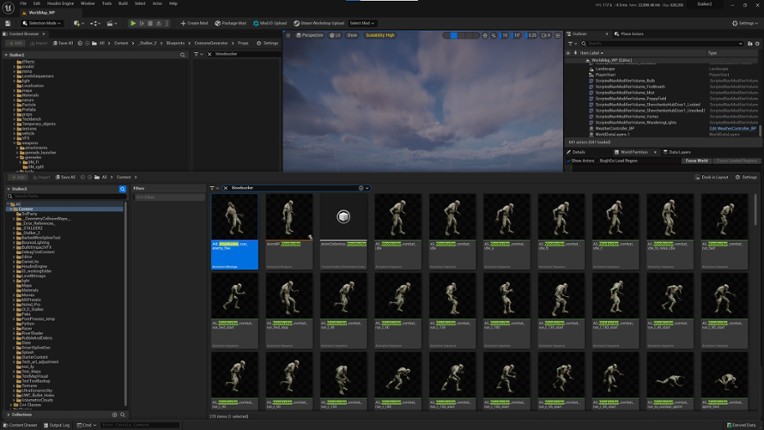Click the Outliner settings gear icon
Viewport: 764px width, 430px height.
coord(757,43)
